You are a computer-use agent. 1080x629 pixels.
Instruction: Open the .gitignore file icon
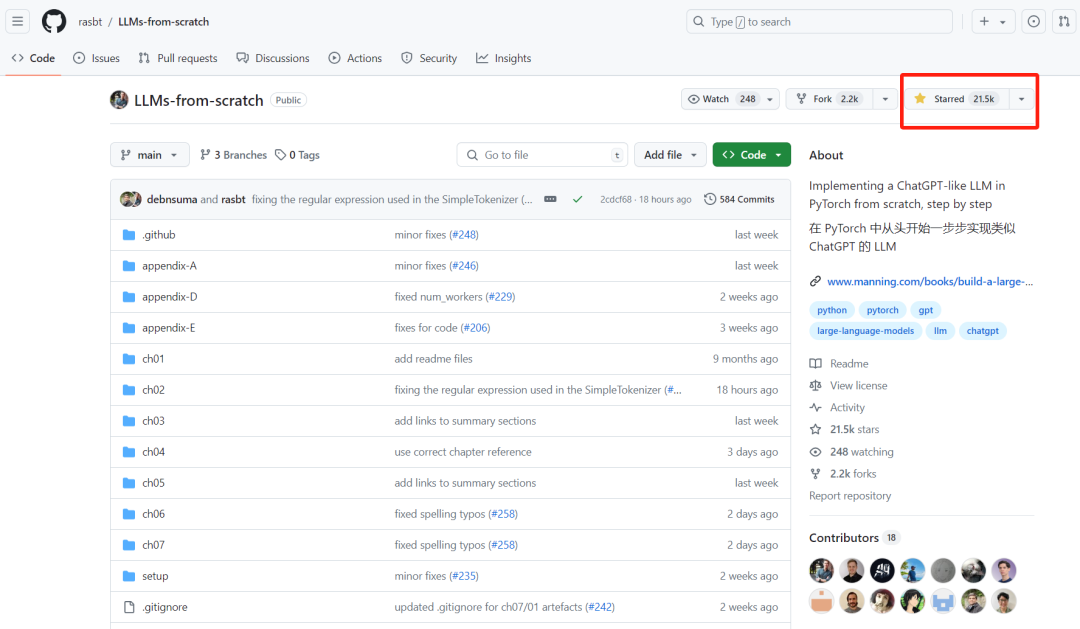[129, 607]
